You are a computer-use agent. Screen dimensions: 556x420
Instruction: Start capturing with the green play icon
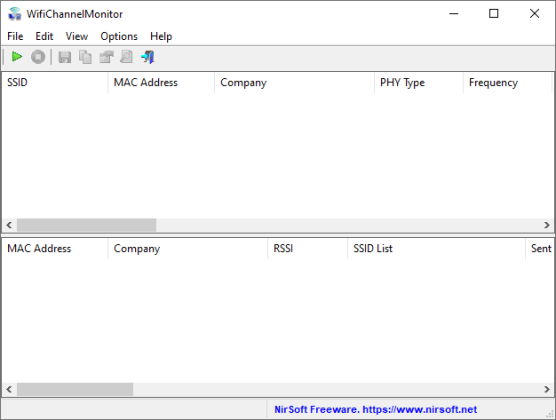coord(17,57)
